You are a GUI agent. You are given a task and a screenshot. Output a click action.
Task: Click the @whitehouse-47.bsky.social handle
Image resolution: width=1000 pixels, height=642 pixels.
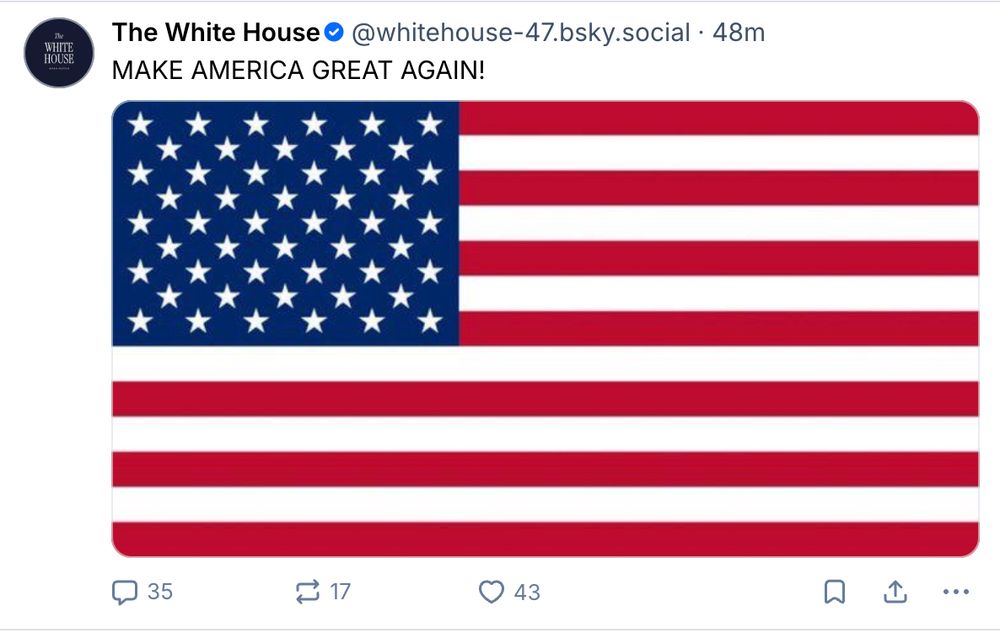click(520, 33)
